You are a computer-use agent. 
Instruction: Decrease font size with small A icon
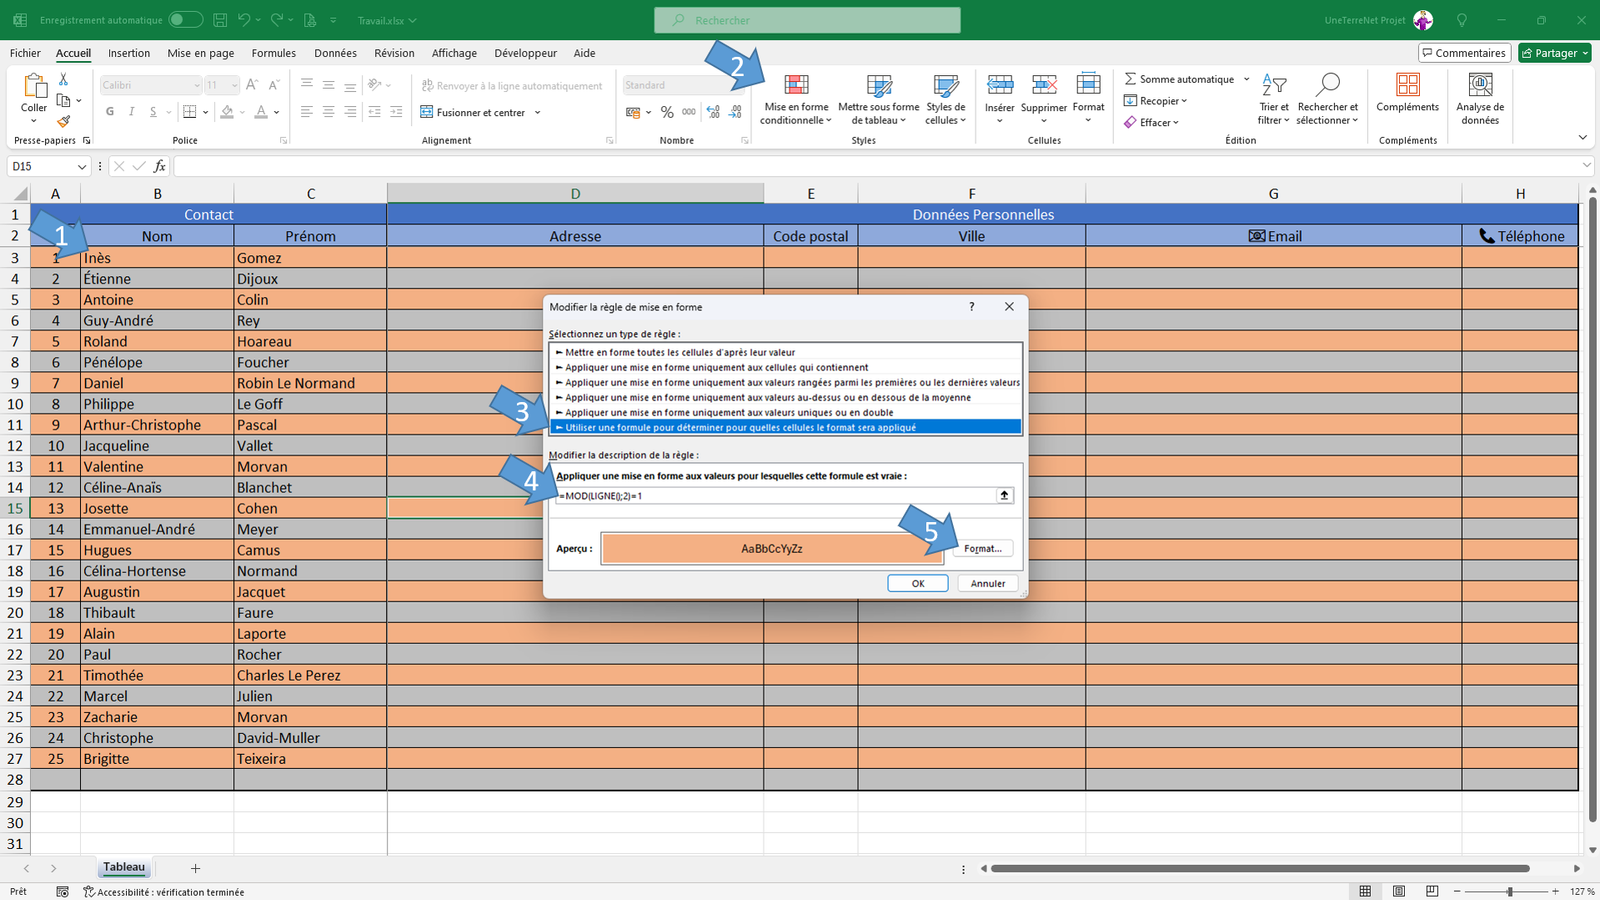pos(274,85)
